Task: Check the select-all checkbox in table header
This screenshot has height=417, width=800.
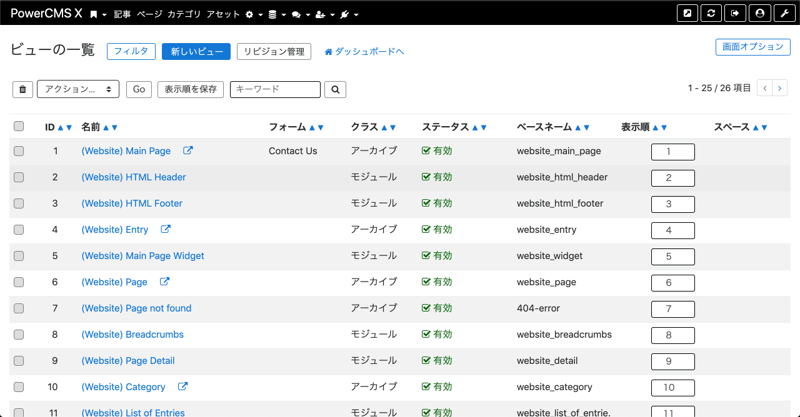Action: click(x=19, y=127)
